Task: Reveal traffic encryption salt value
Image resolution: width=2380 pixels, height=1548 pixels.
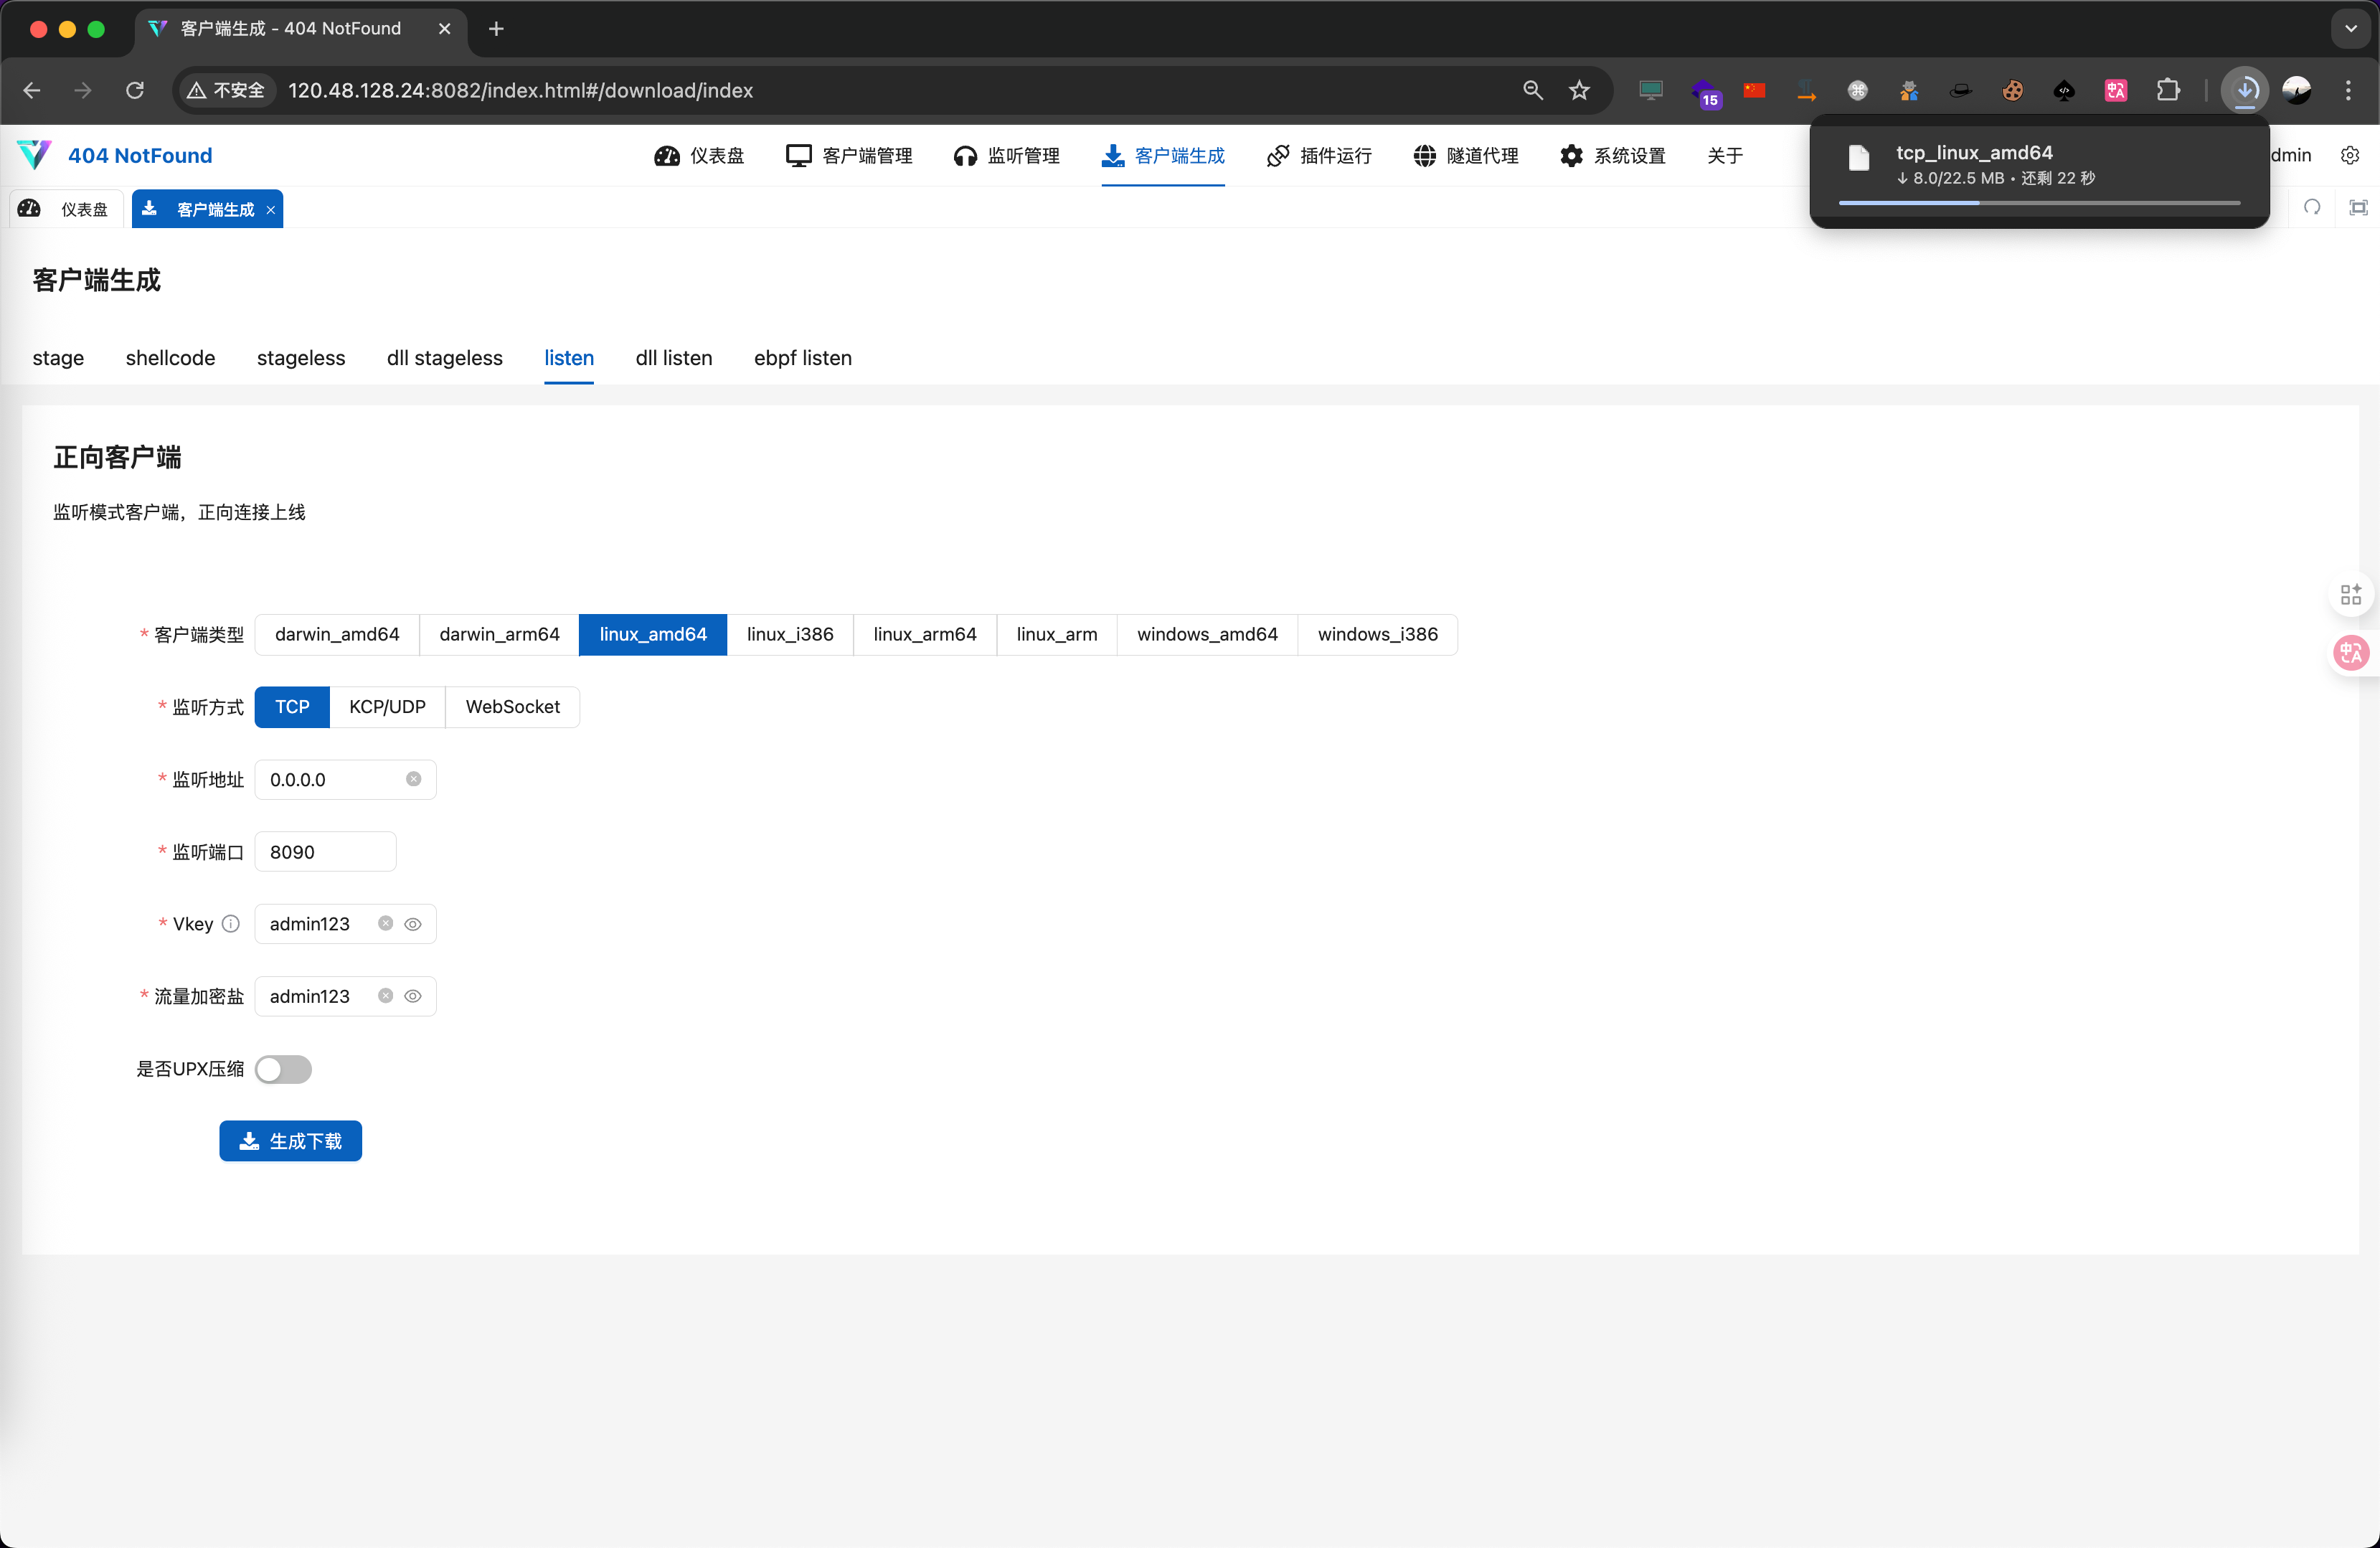Action: click(x=413, y=996)
